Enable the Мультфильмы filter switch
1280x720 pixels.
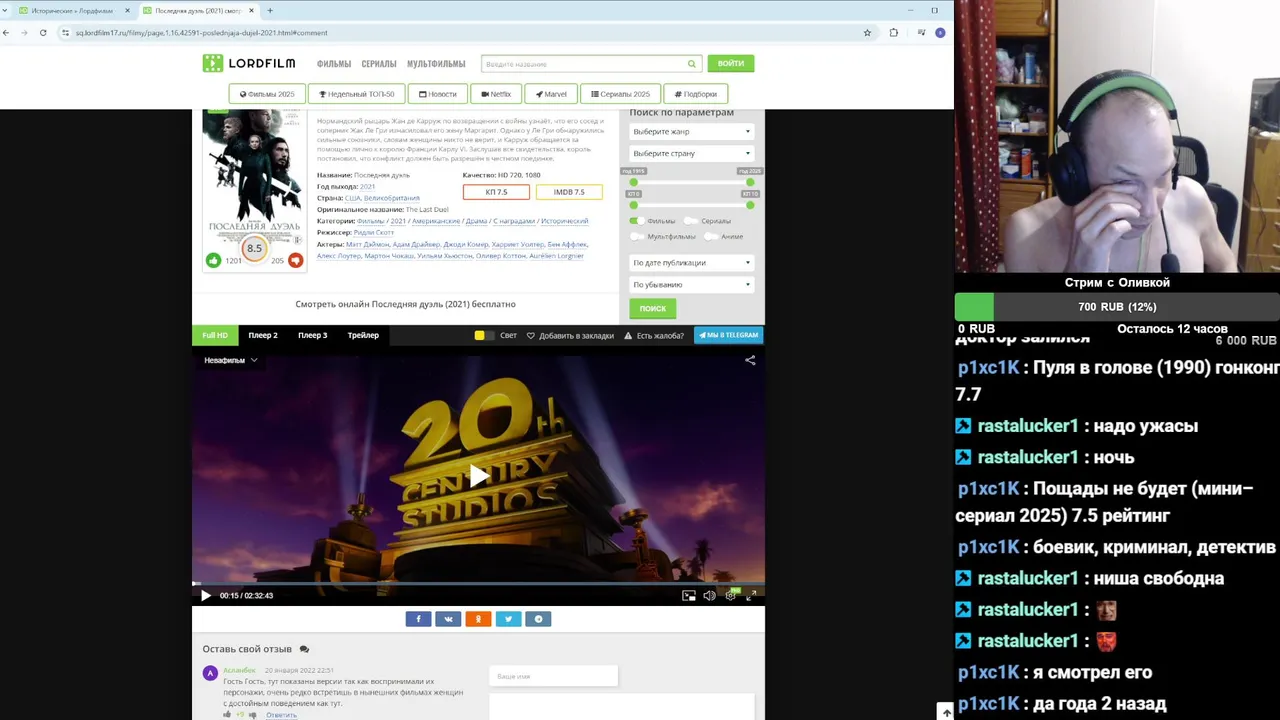[x=637, y=236]
